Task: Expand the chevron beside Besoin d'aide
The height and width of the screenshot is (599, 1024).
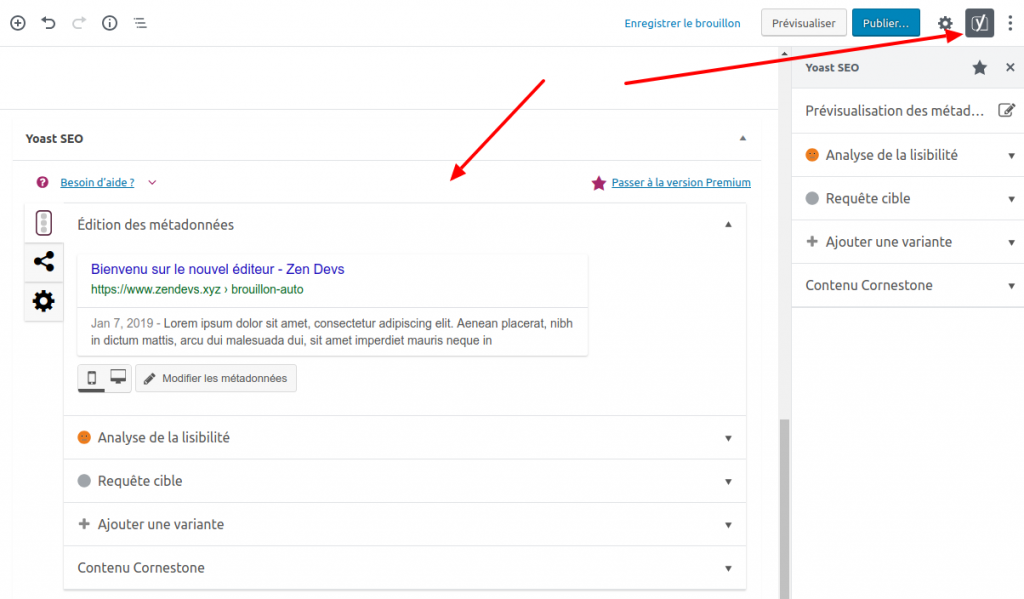Action: (152, 182)
